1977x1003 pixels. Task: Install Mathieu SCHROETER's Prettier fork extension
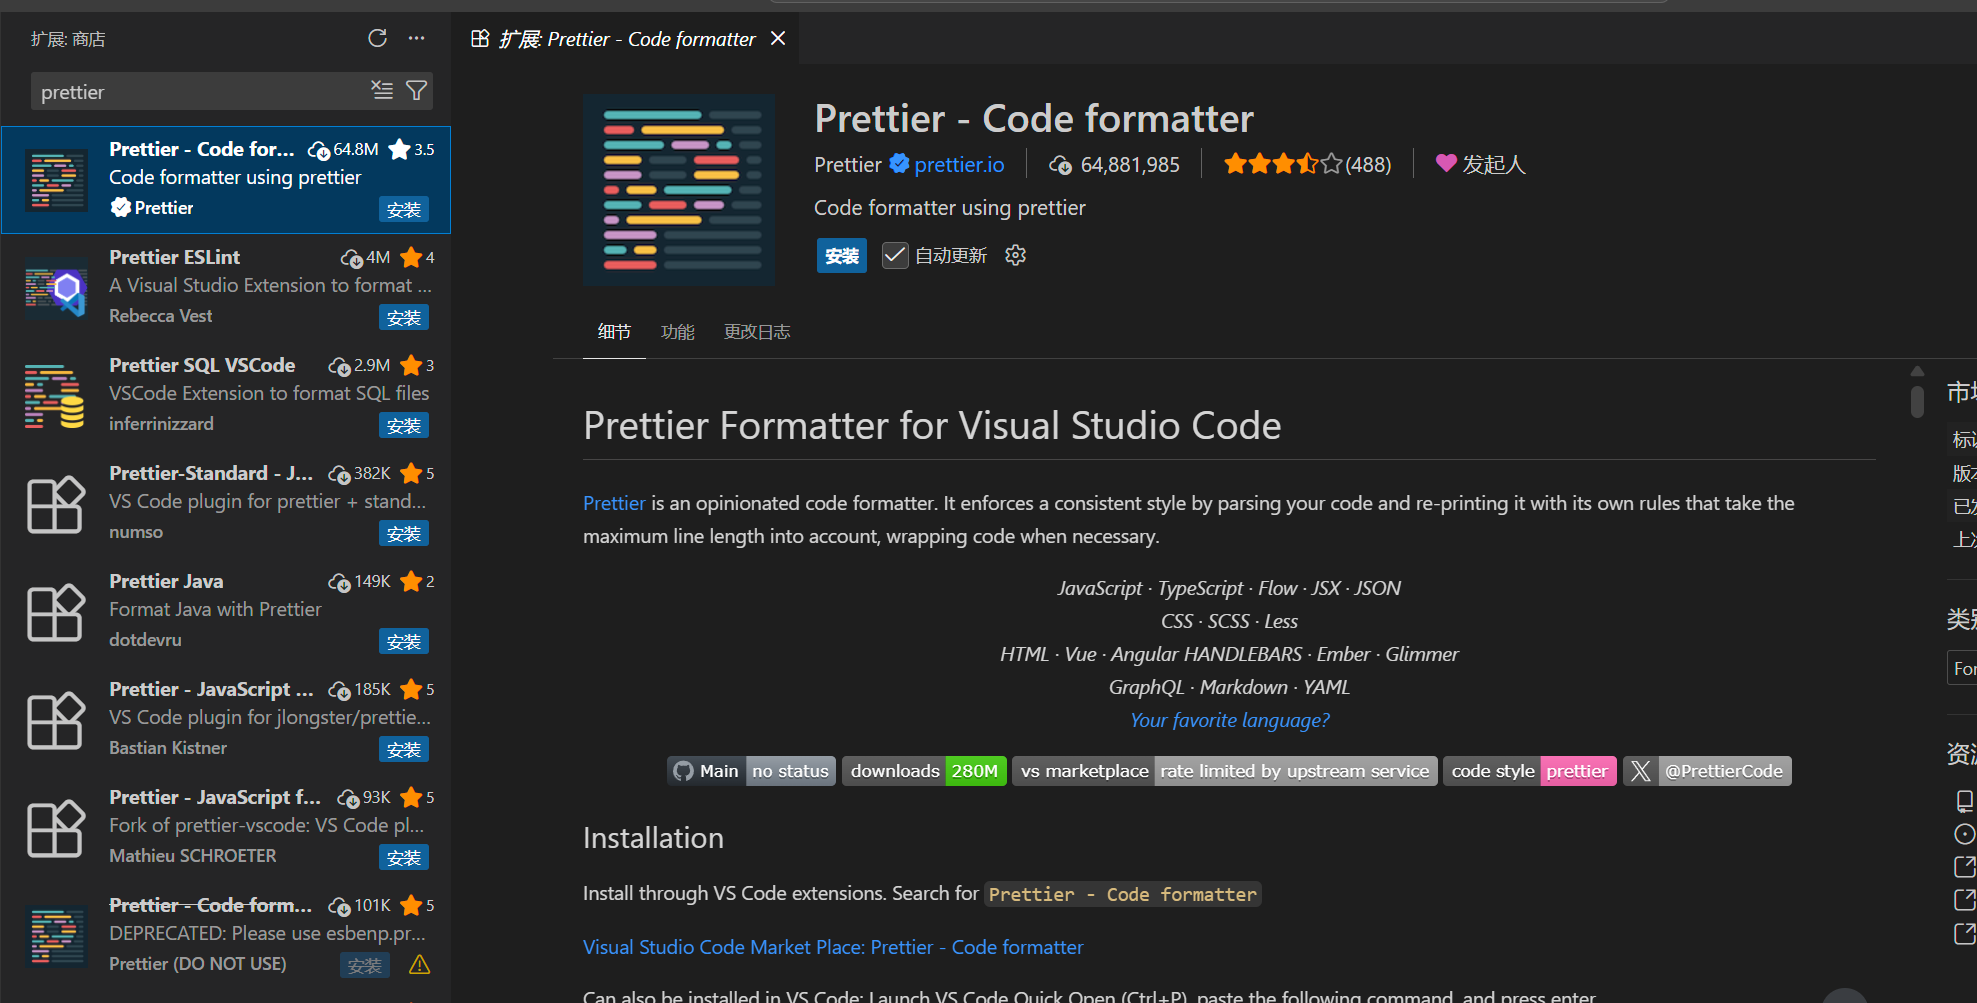(x=404, y=857)
